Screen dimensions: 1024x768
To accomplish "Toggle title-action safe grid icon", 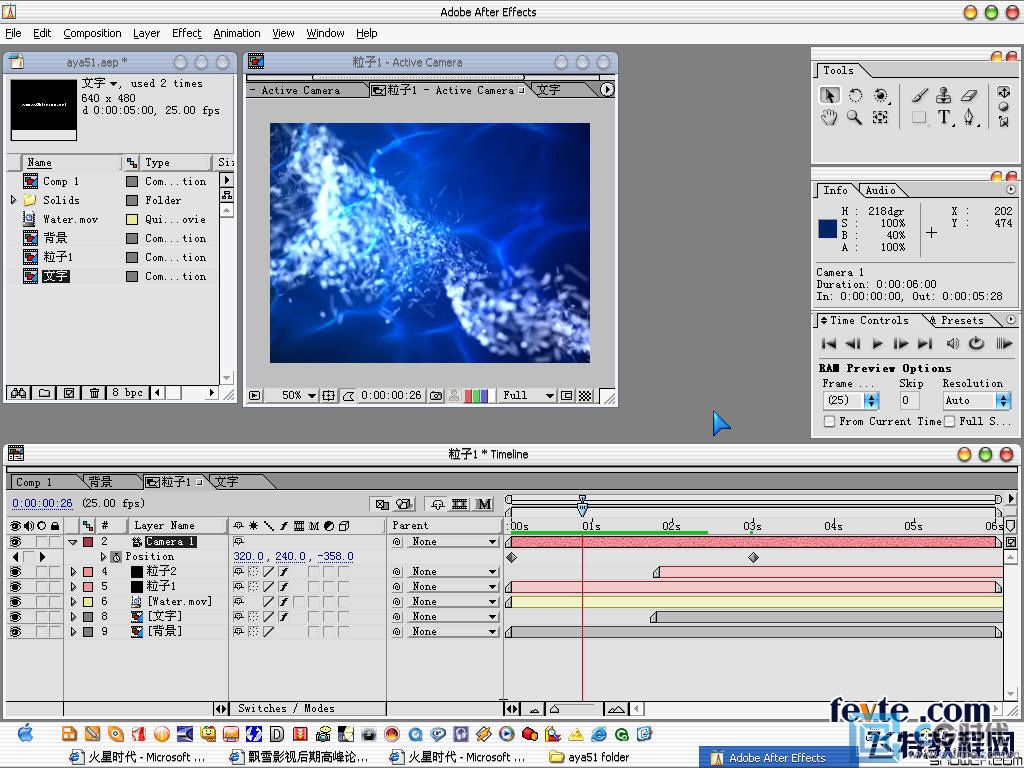I will pyautogui.click(x=328, y=396).
